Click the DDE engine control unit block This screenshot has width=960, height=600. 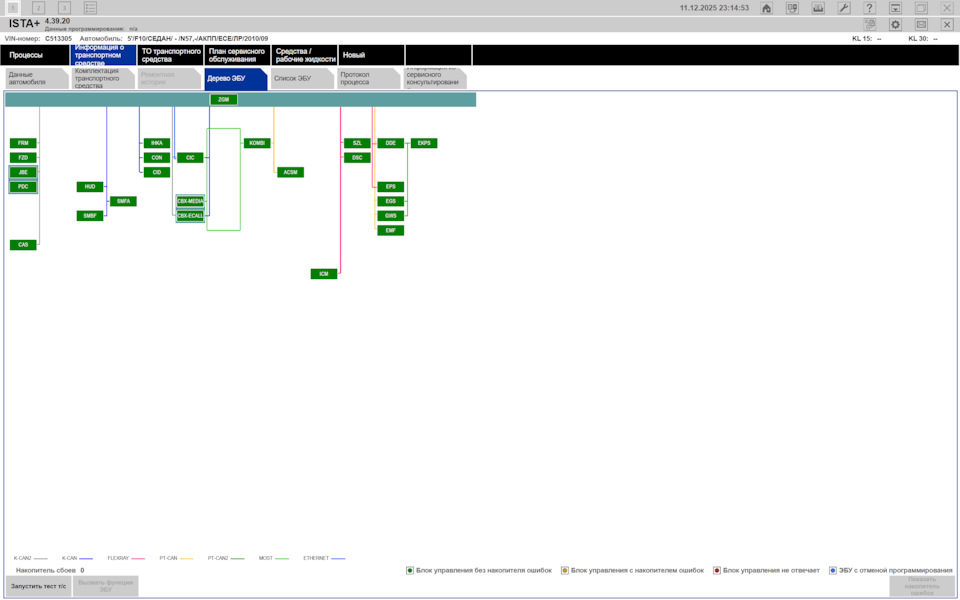pyautogui.click(x=391, y=143)
